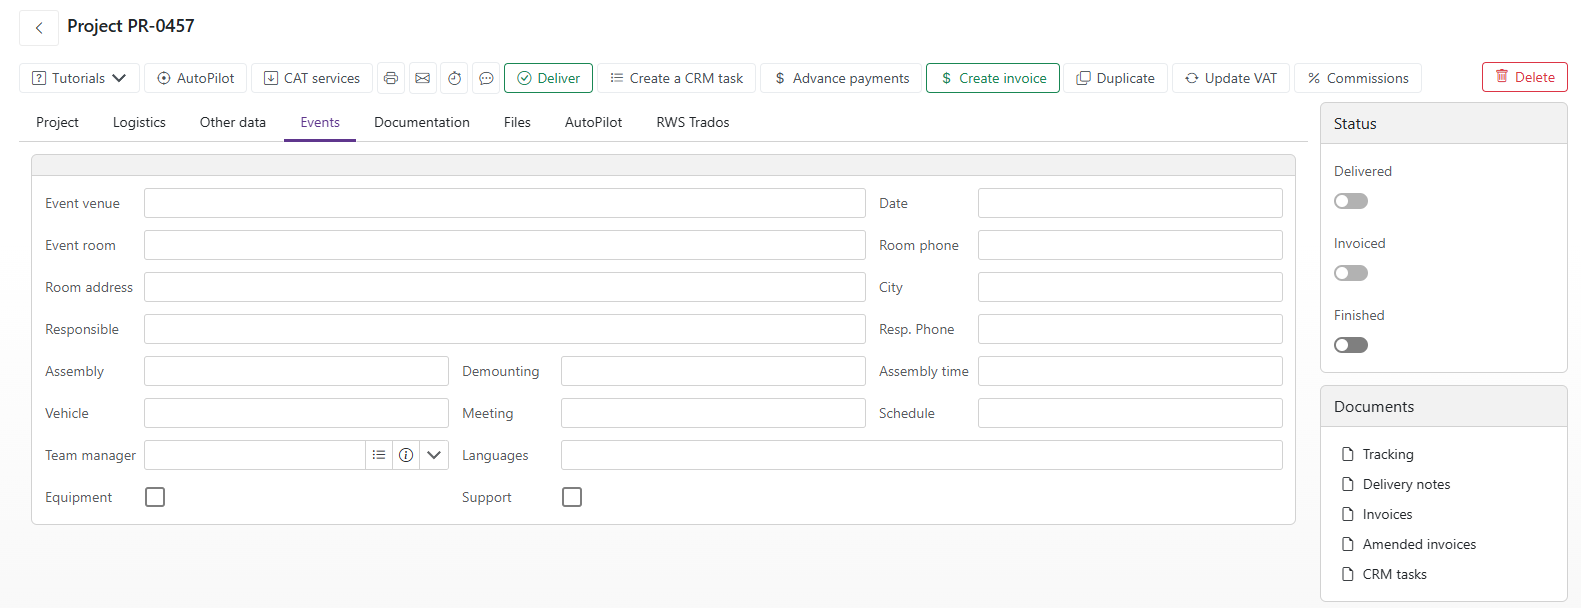Image resolution: width=1581 pixels, height=608 pixels.
Task: Delete the project with the red button
Action: (x=1525, y=77)
